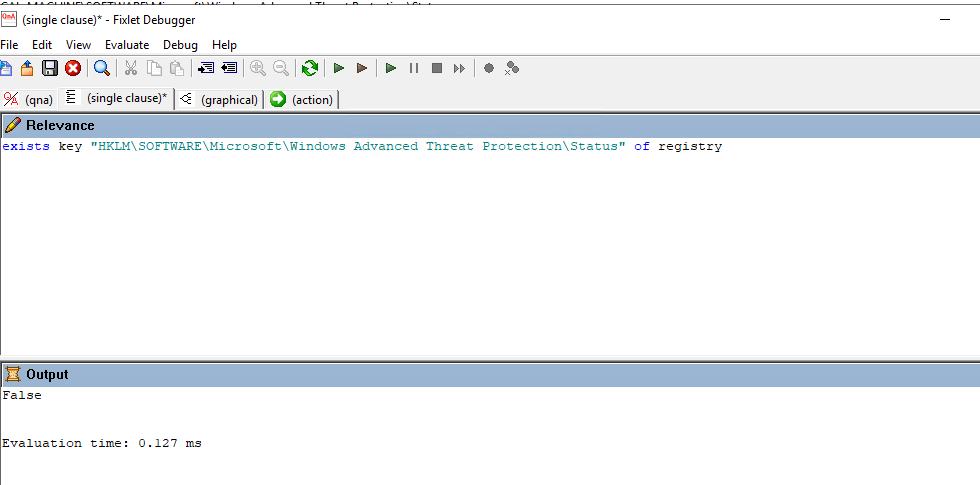
Task: Click the New document toolbar icon
Action: point(5,68)
